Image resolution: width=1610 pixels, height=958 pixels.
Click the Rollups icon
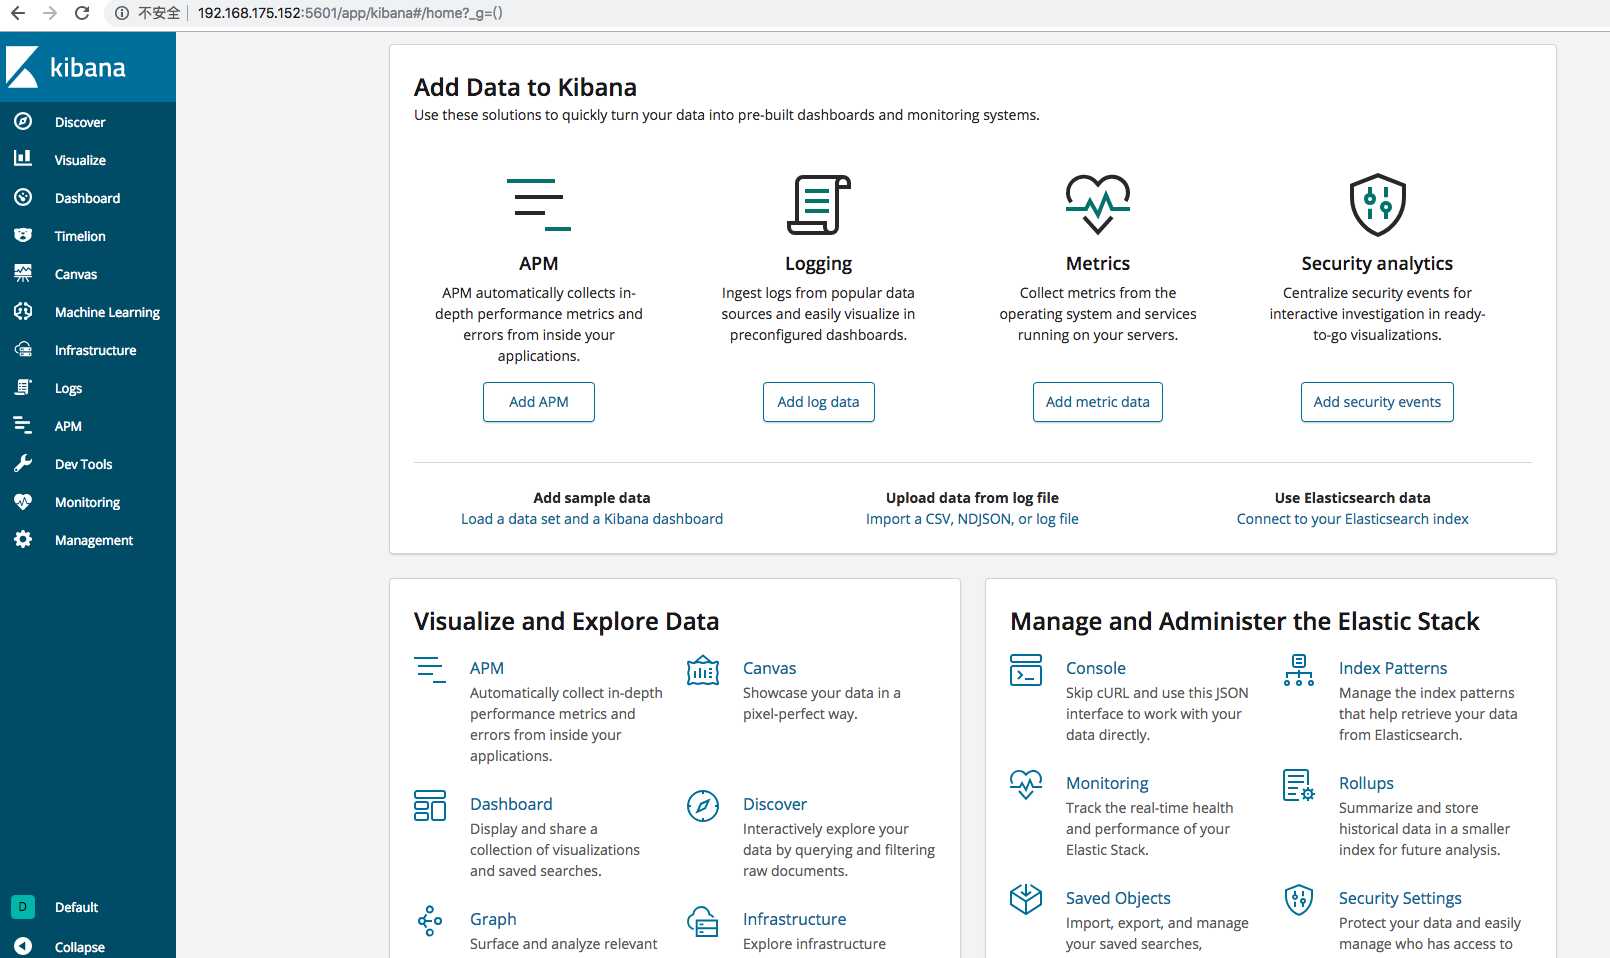click(1299, 785)
